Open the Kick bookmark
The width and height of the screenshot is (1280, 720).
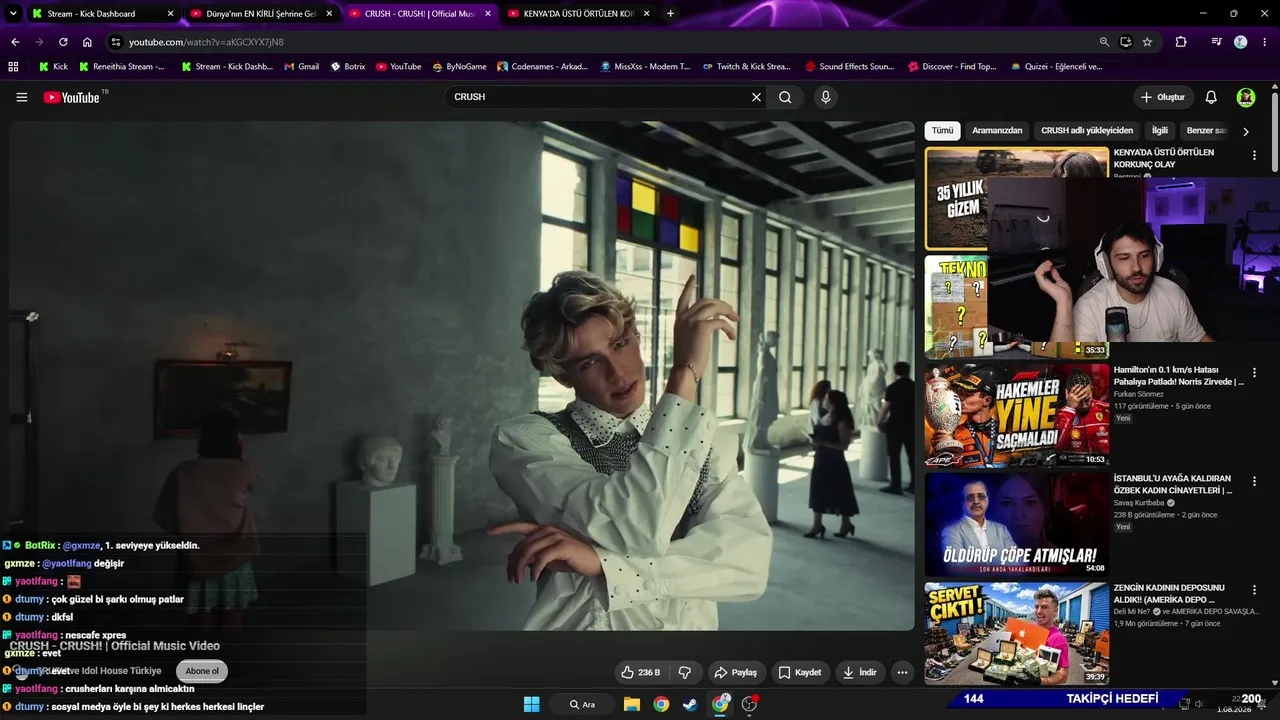pyautogui.click(x=54, y=67)
